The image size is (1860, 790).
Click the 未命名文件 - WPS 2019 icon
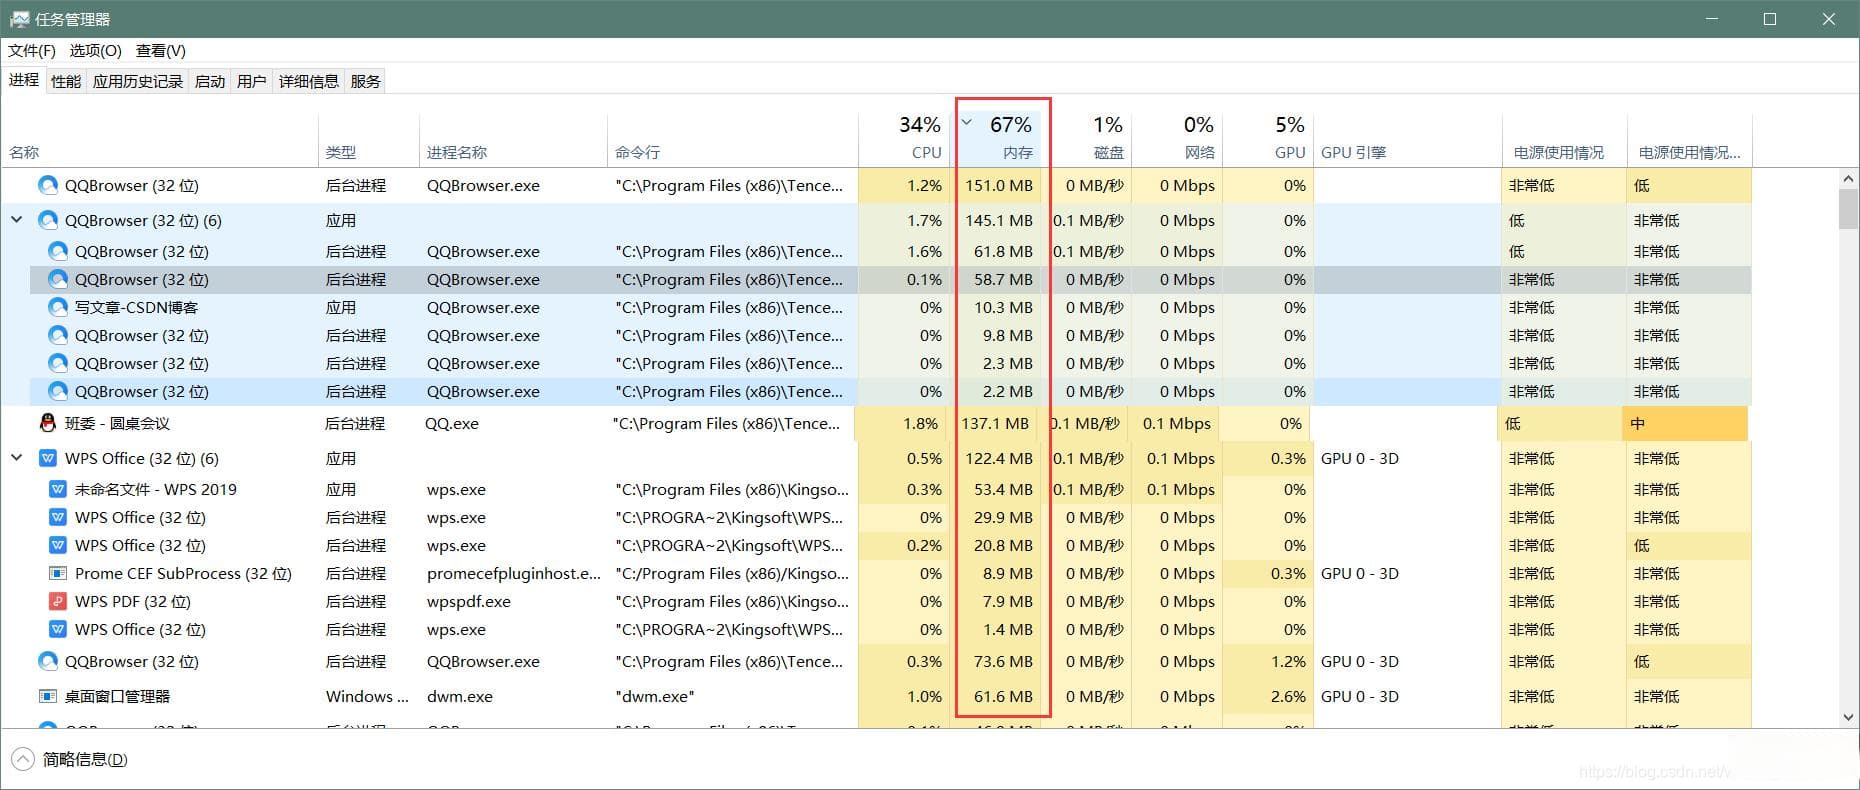point(58,489)
